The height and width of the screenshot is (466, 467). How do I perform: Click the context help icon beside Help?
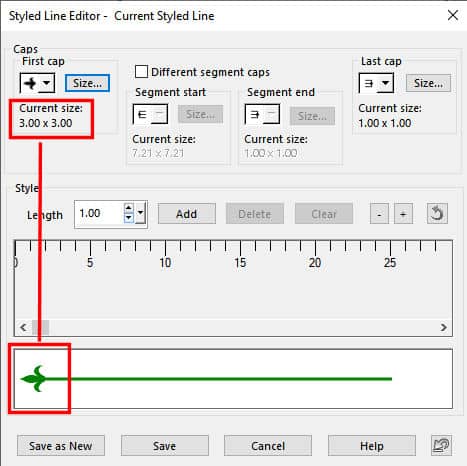coord(441,445)
